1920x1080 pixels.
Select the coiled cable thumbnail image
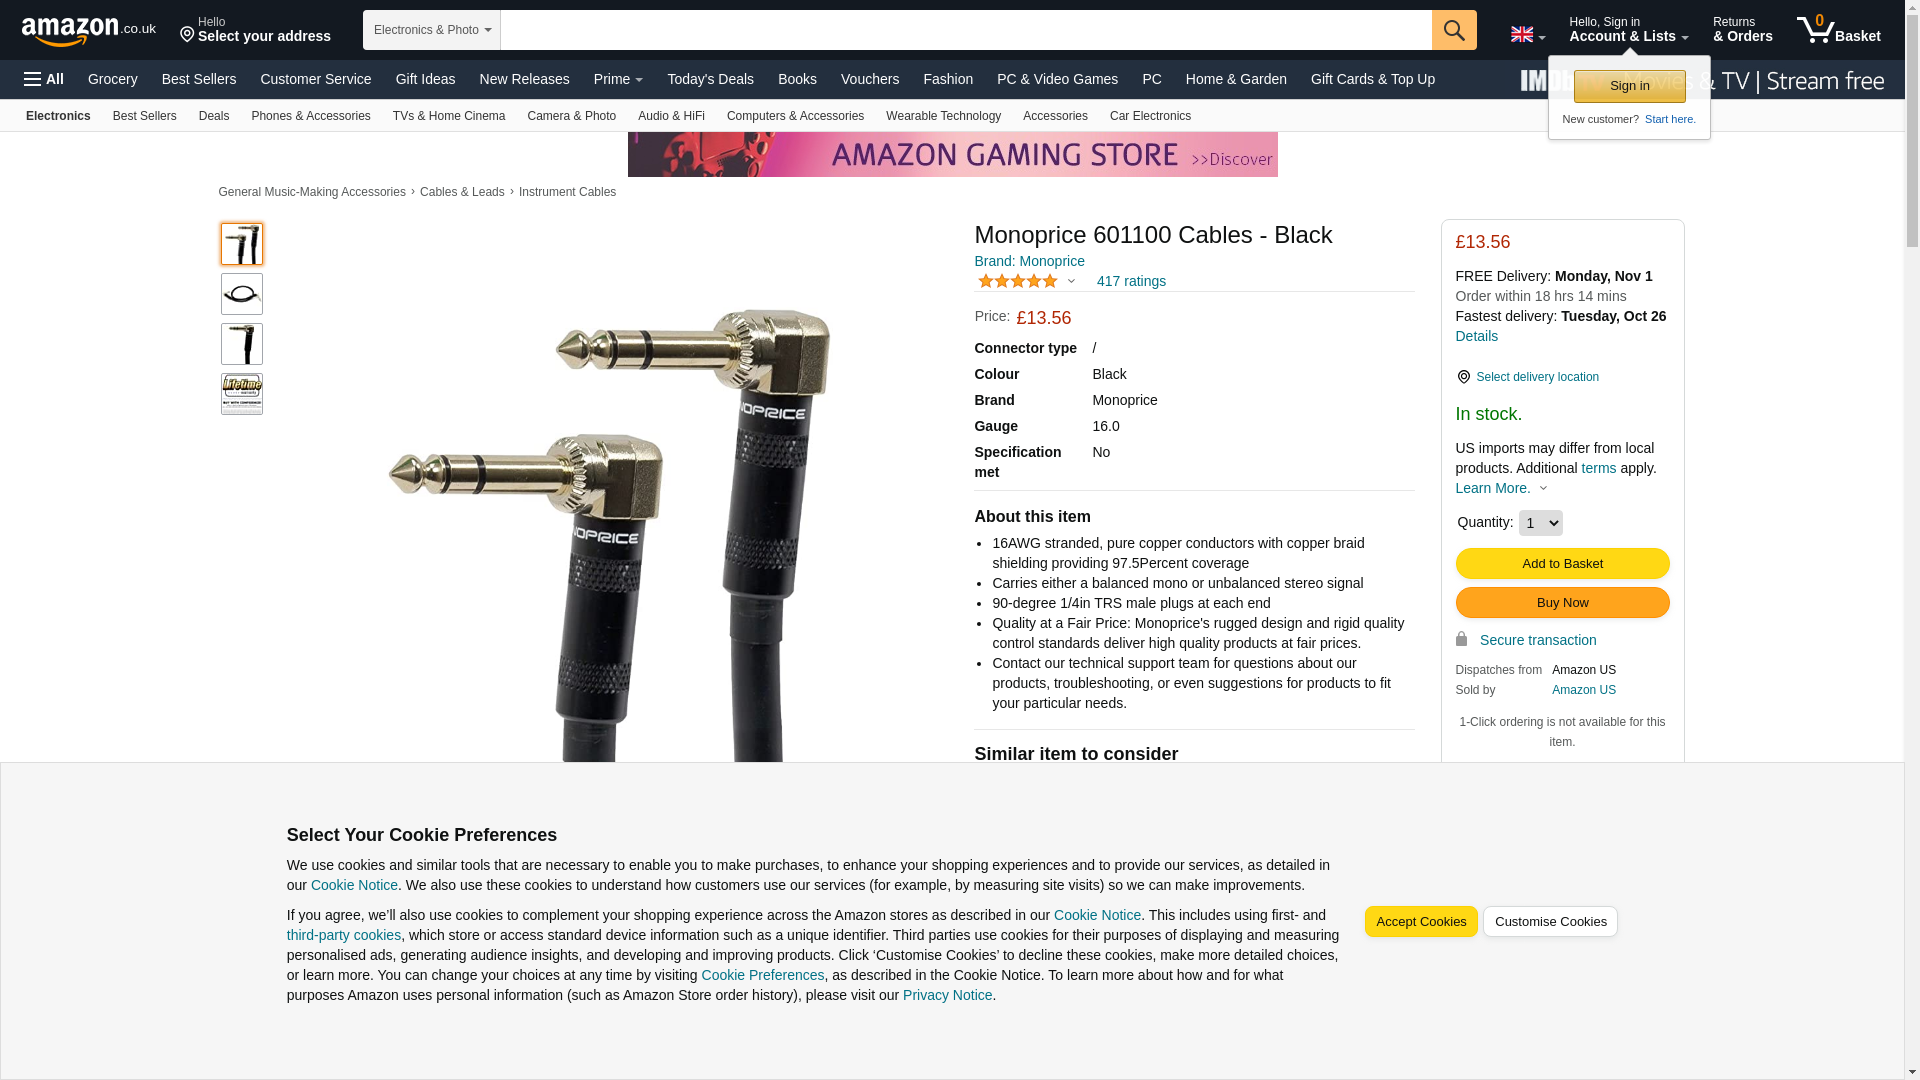(242, 294)
